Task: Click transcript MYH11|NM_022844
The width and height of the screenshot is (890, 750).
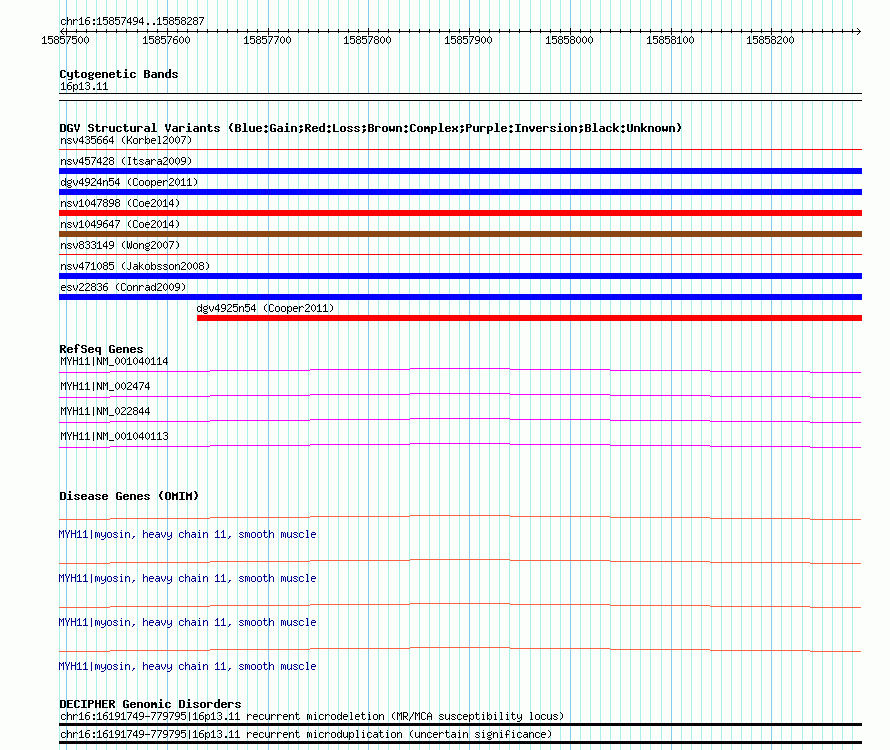Action: (105, 412)
